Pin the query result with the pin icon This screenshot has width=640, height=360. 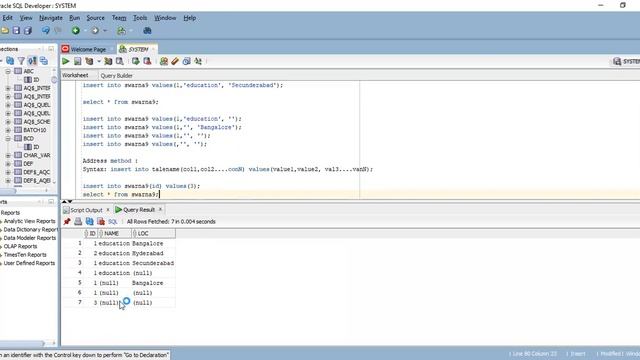click(67, 222)
